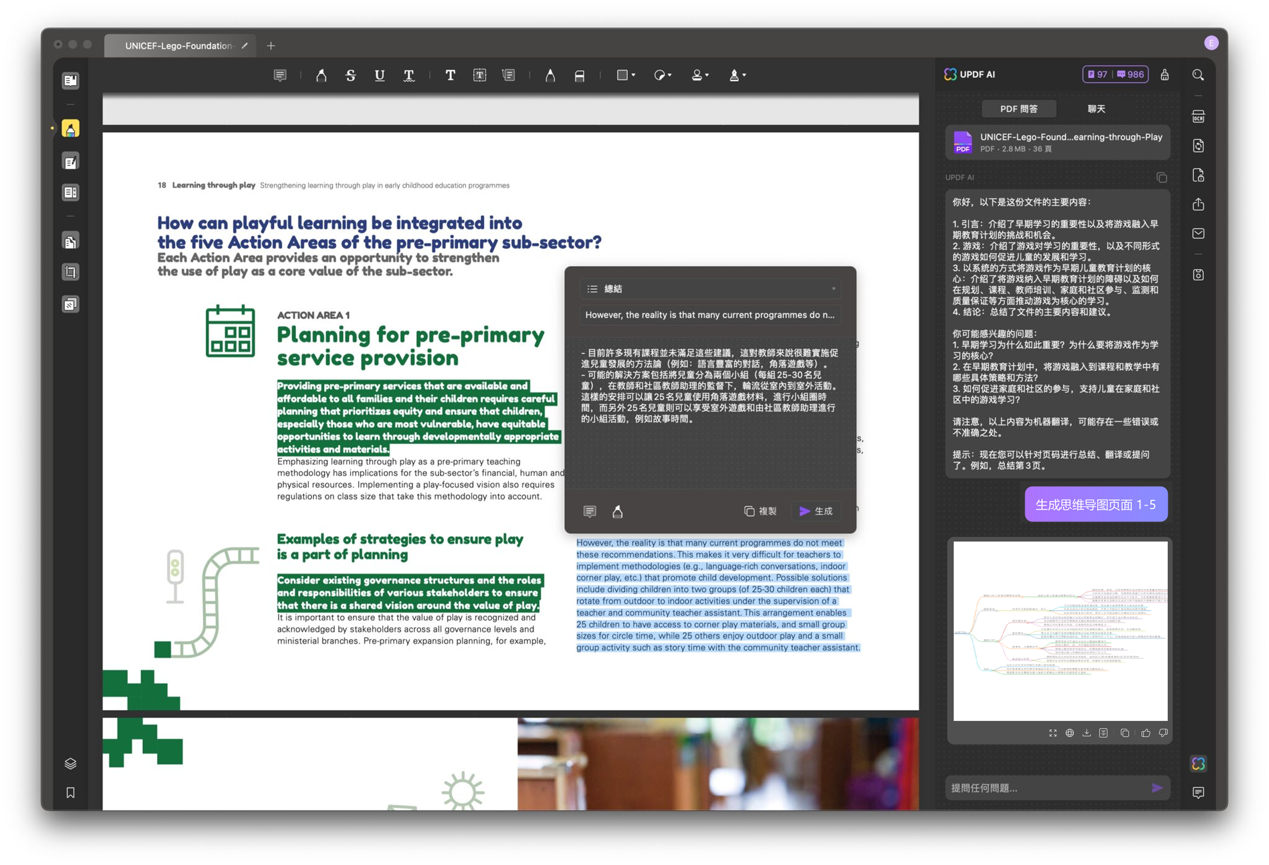
Task: Select the highlighter tool in the top toolbar
Action: (x=321, y=75)
